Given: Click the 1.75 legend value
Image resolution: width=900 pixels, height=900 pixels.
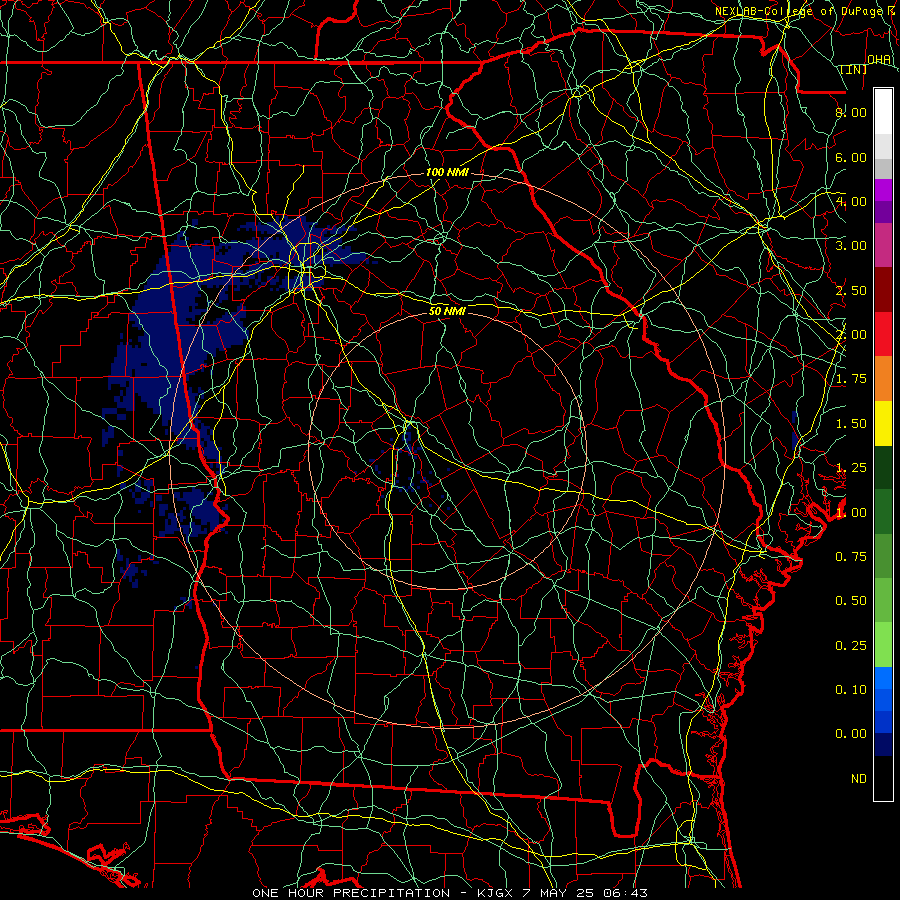Looking at the screenshot, I should click(851, 379).
